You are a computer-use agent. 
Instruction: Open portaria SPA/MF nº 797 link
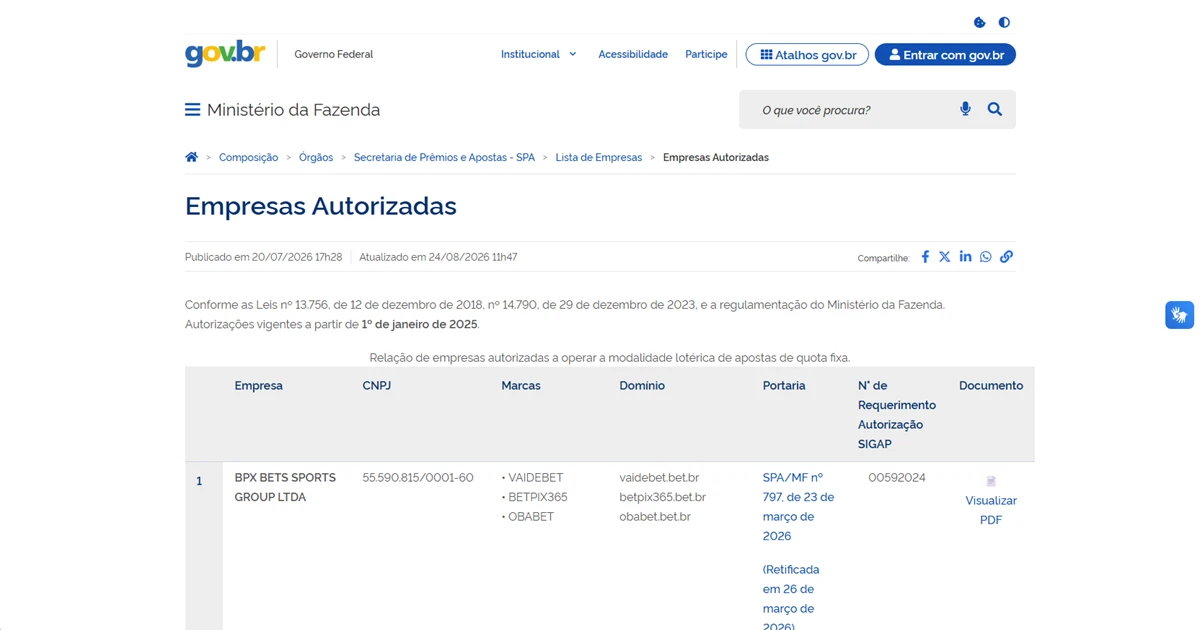click(798, 507)
